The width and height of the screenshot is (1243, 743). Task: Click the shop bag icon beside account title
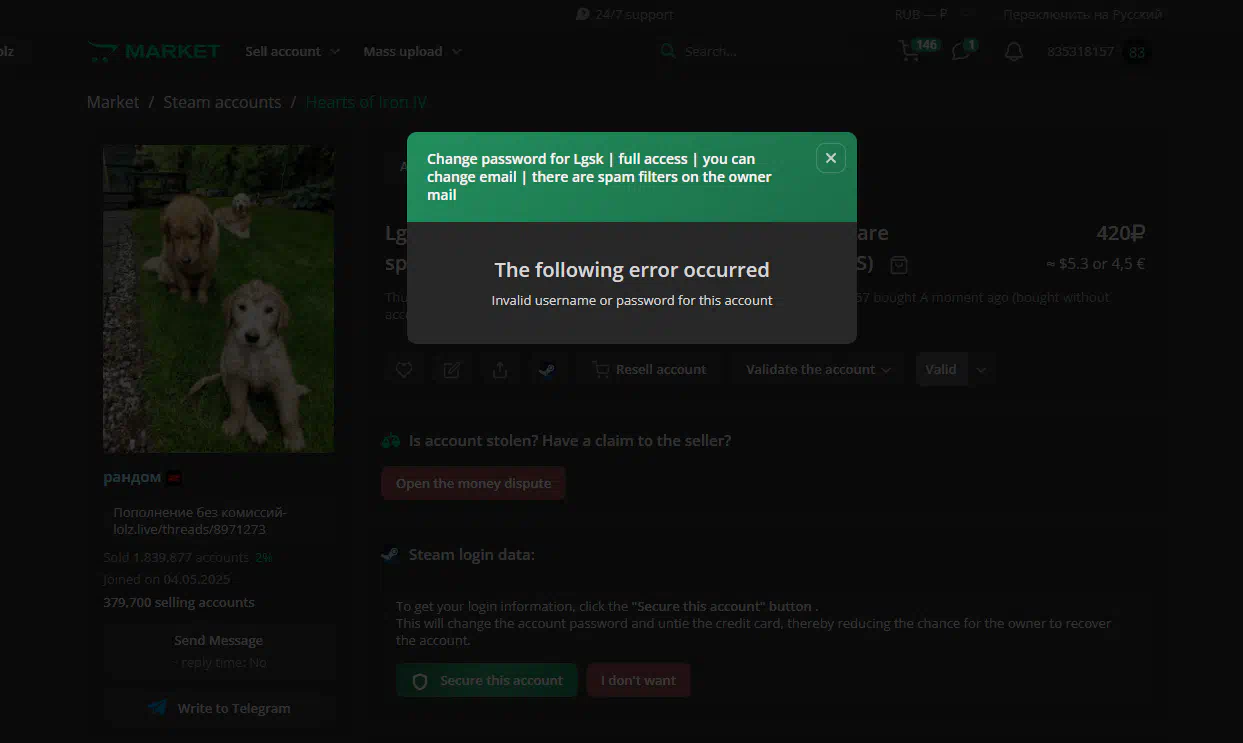(x=899, y=265)
